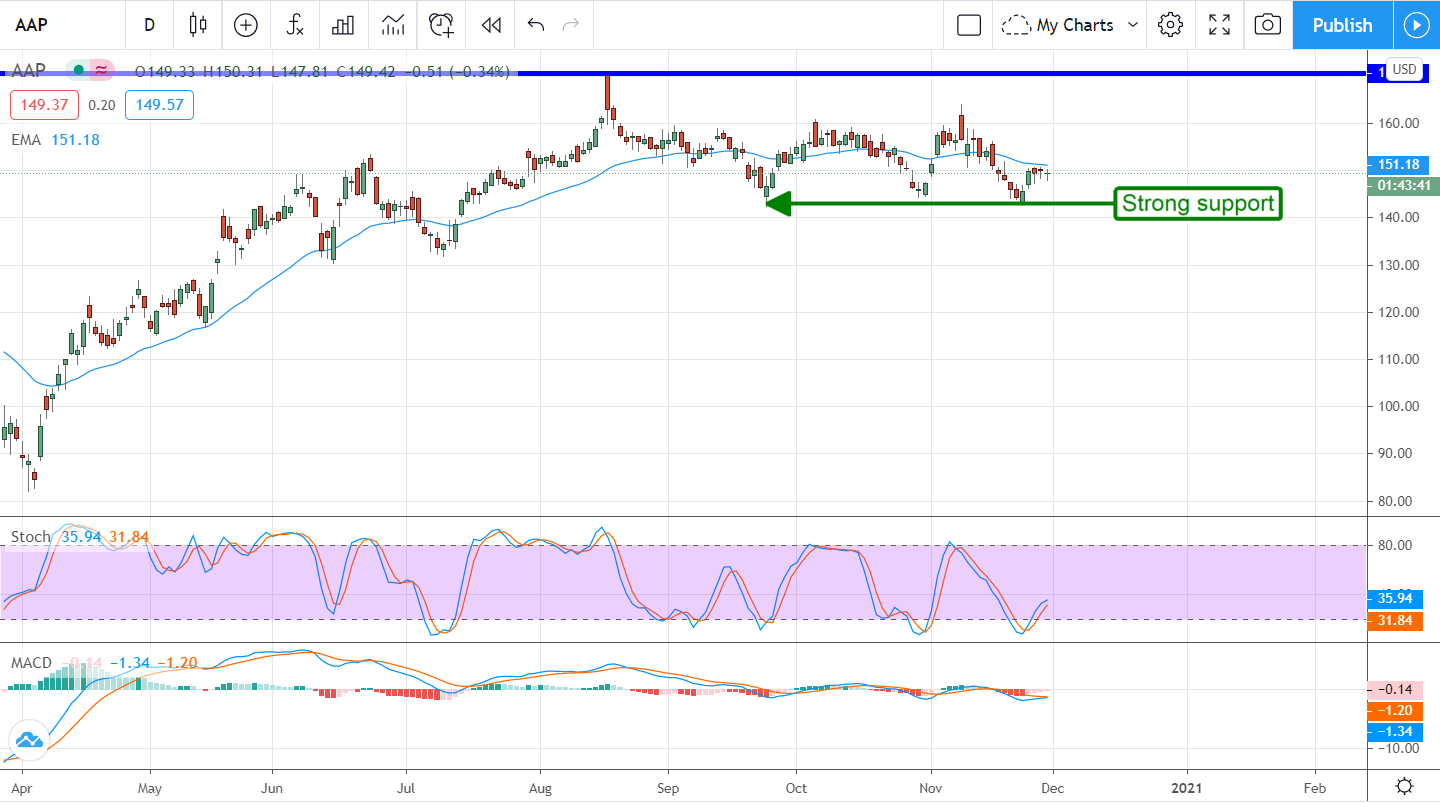Screen dimensions: 1440x803
Task: Click the 31.84 Stoch axis label
Action: point(1397,620)
